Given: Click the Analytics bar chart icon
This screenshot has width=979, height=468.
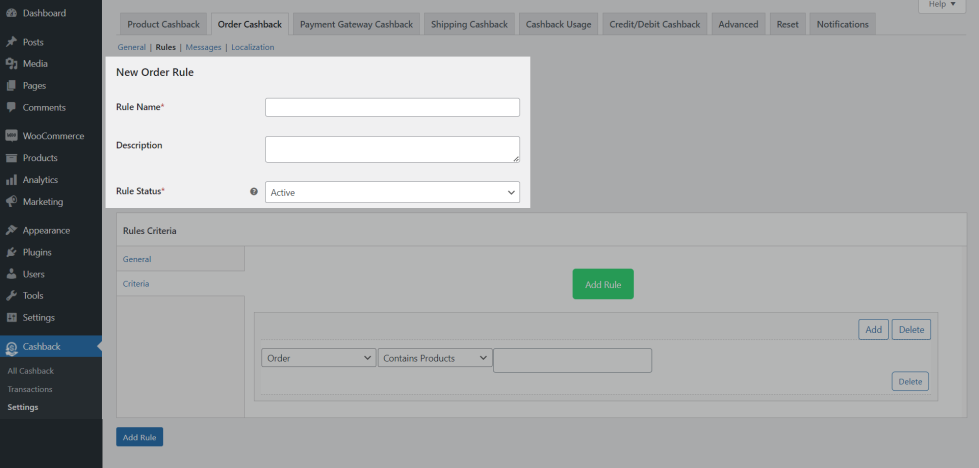Looking at the screenshot, I should [x=11, y=180].
